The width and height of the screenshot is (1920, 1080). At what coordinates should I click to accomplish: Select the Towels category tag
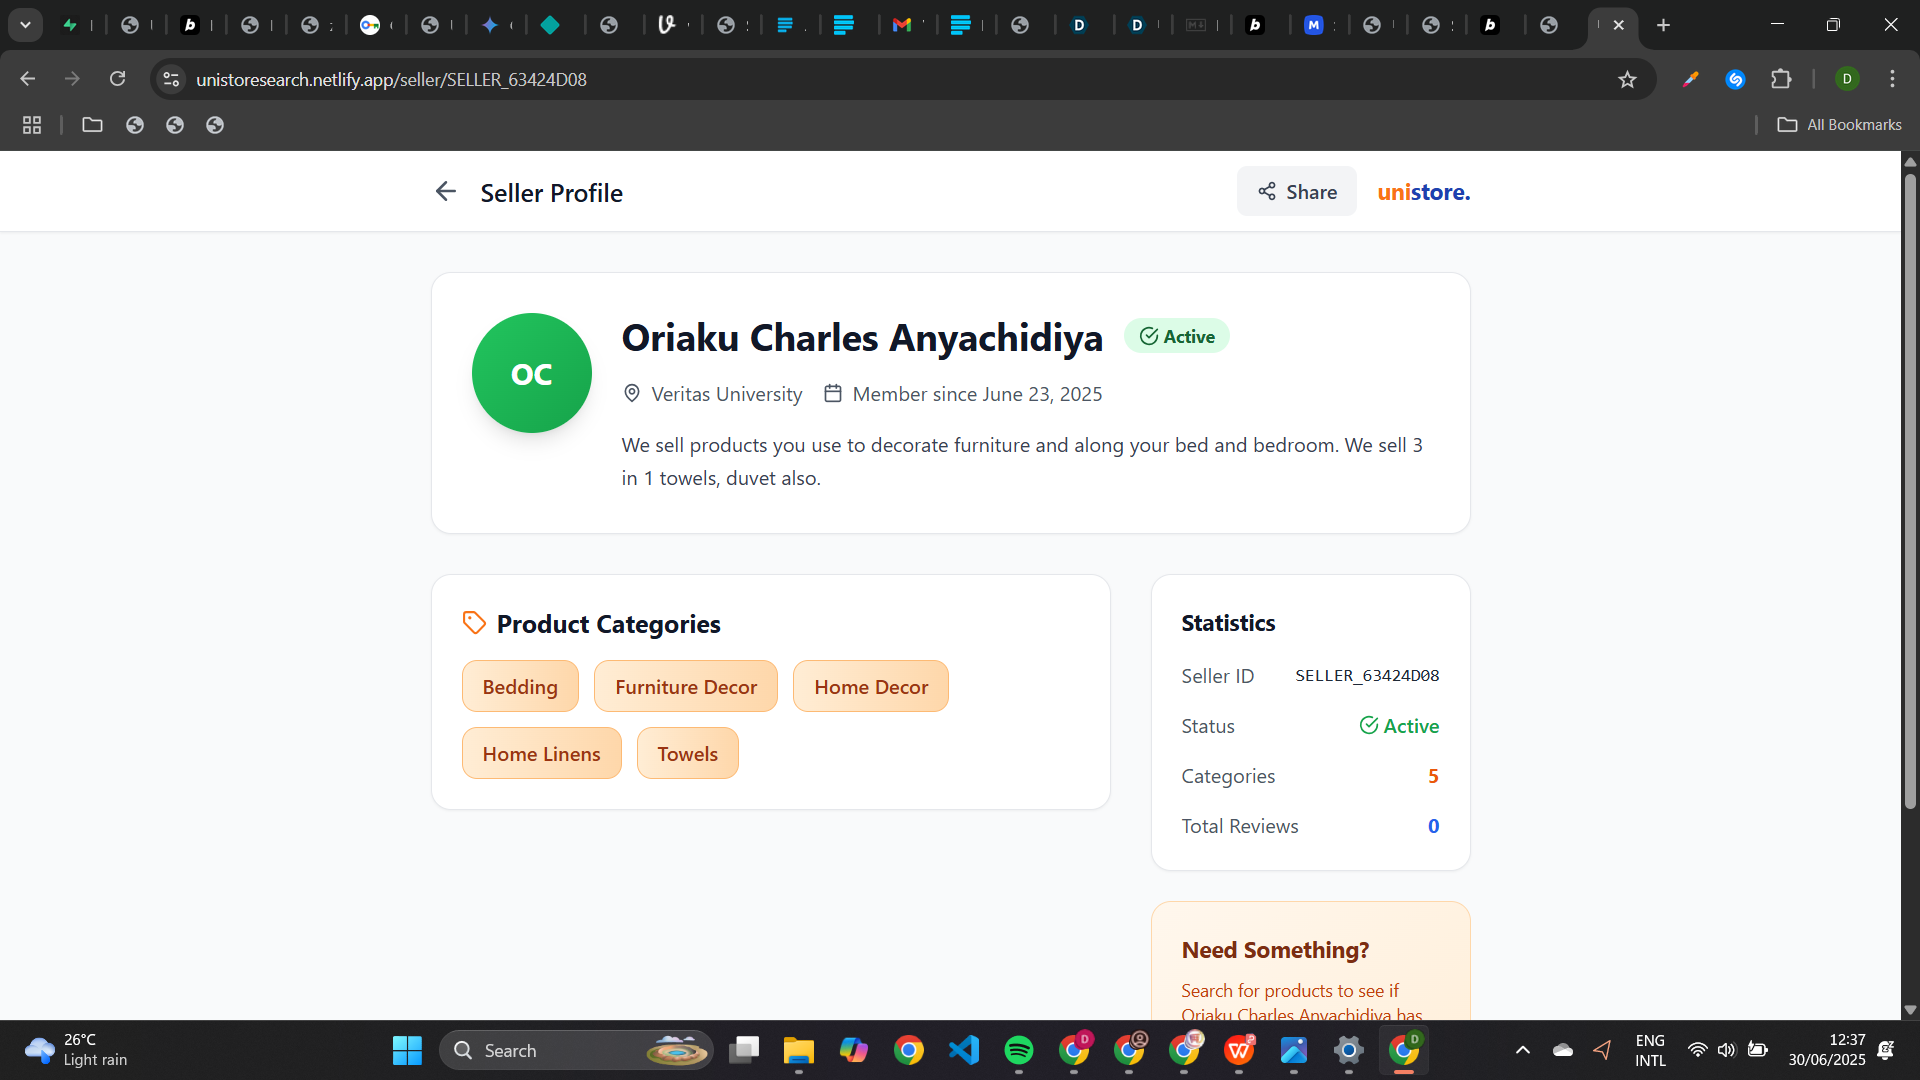(687, 754)
